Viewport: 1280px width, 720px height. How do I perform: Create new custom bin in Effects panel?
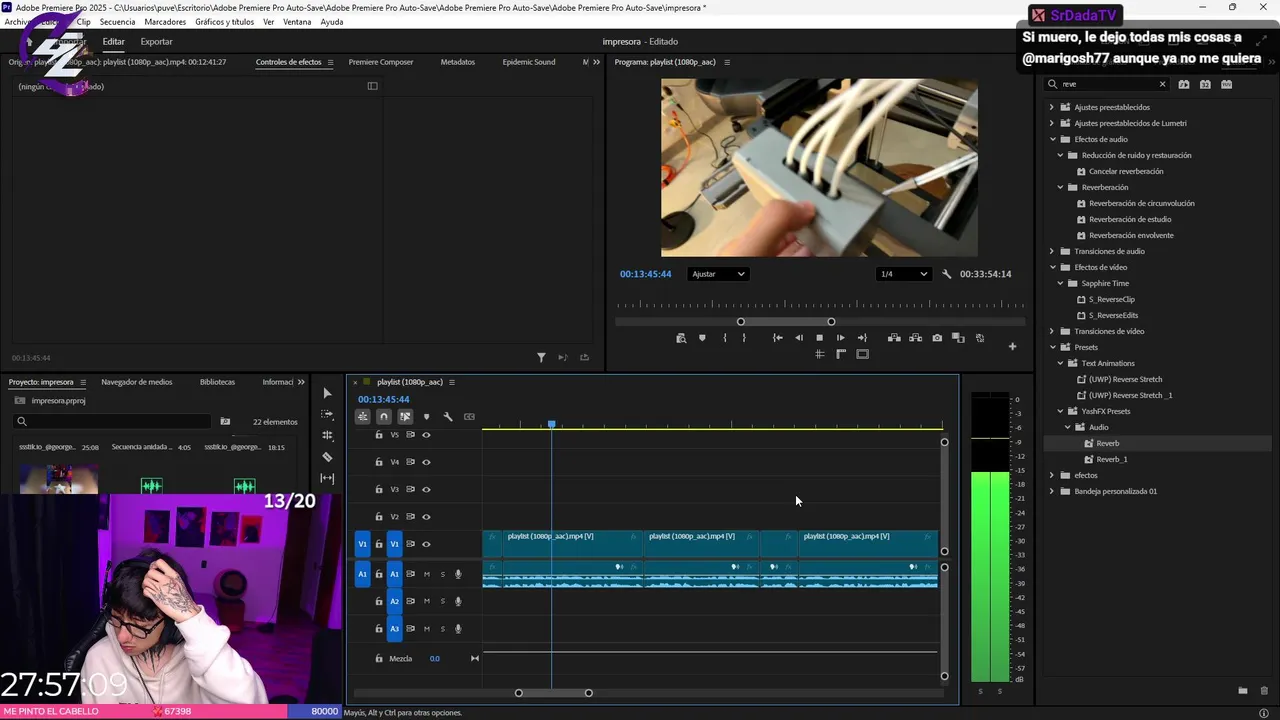[1243, 691]
